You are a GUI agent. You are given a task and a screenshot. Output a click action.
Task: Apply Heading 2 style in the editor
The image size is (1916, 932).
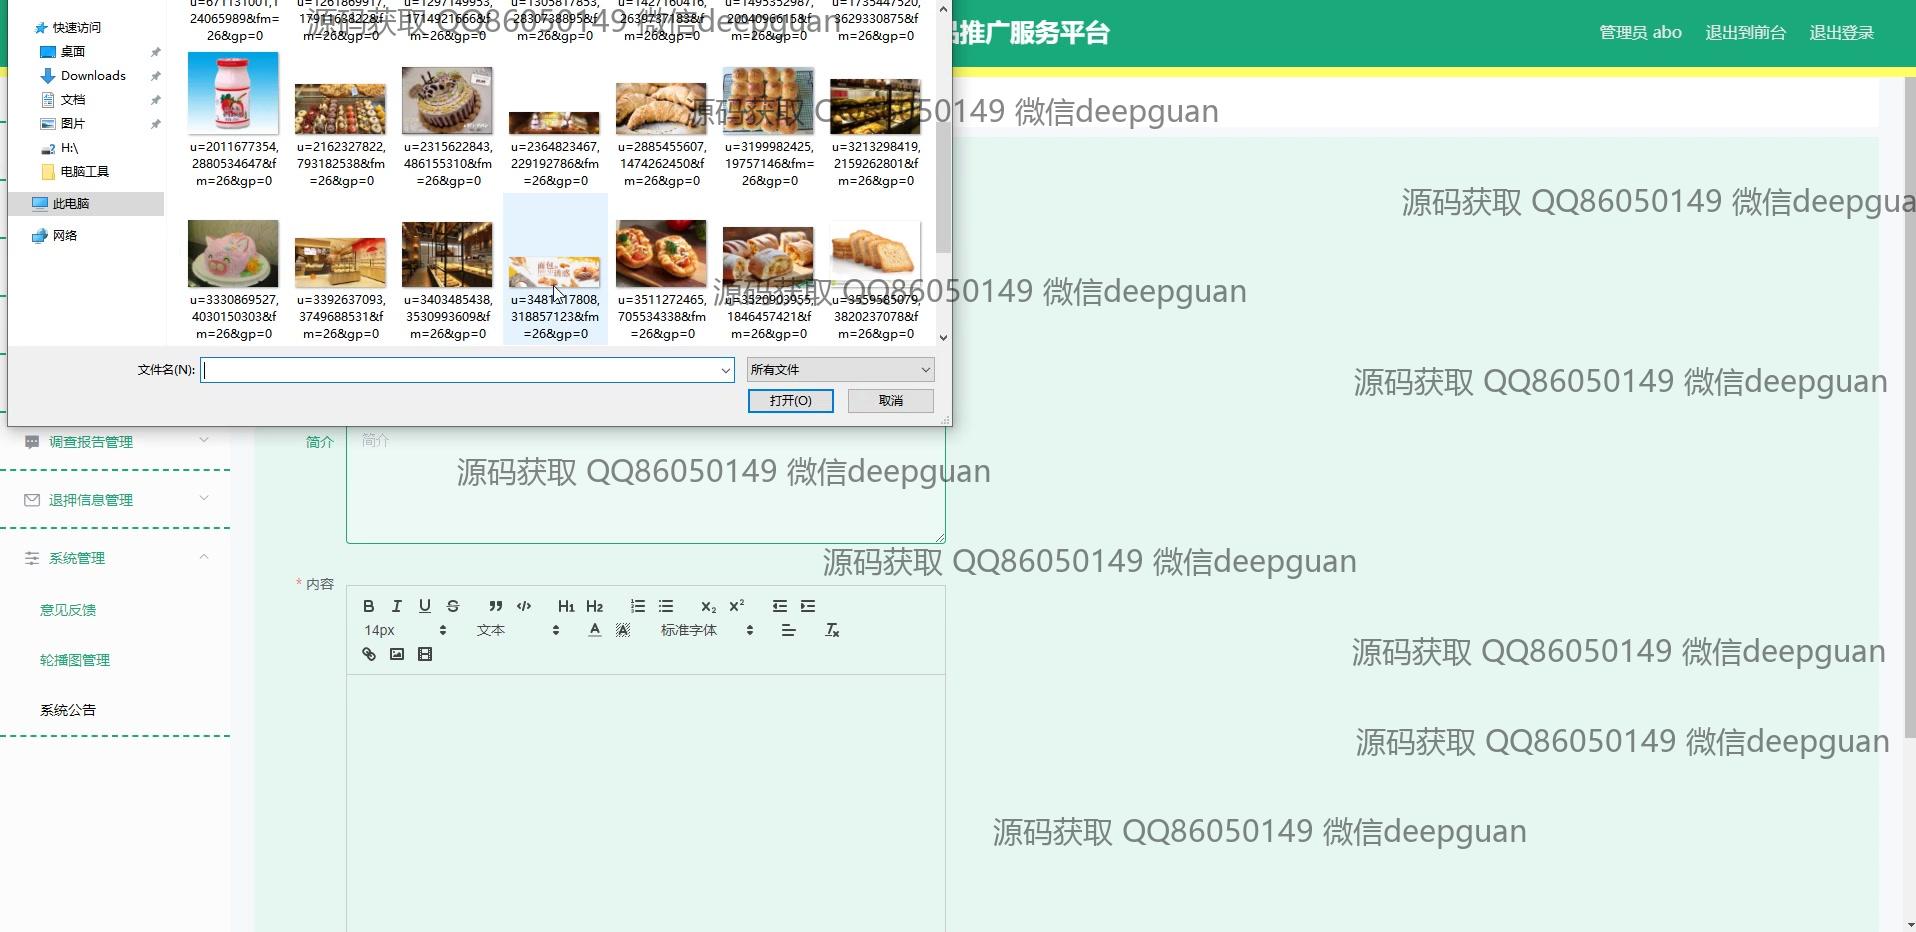(595, 606)
